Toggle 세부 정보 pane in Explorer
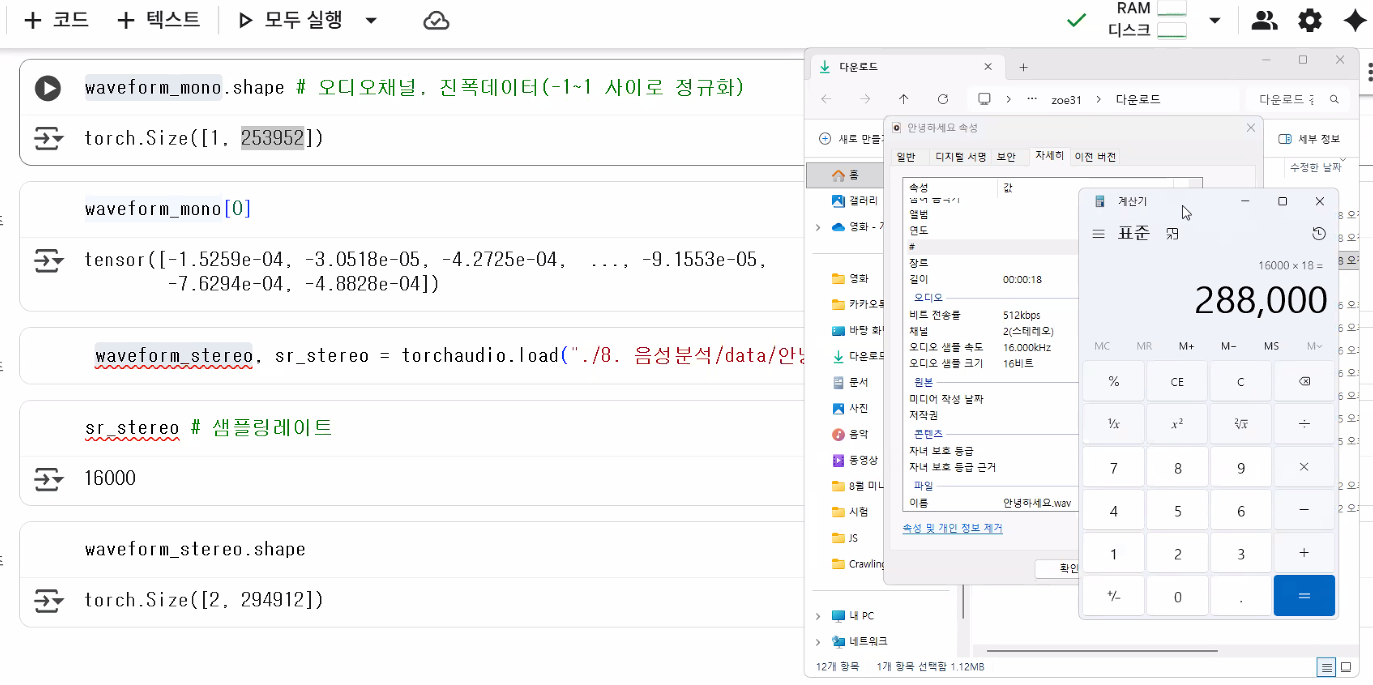The height and width of the screenshot is (685, 1373). 1309,139
